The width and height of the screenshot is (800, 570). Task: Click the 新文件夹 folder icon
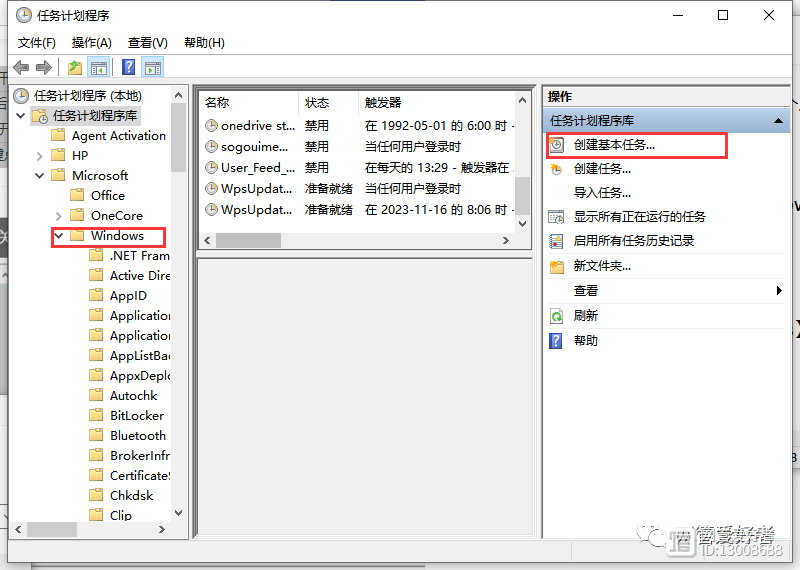pos(557,266)
